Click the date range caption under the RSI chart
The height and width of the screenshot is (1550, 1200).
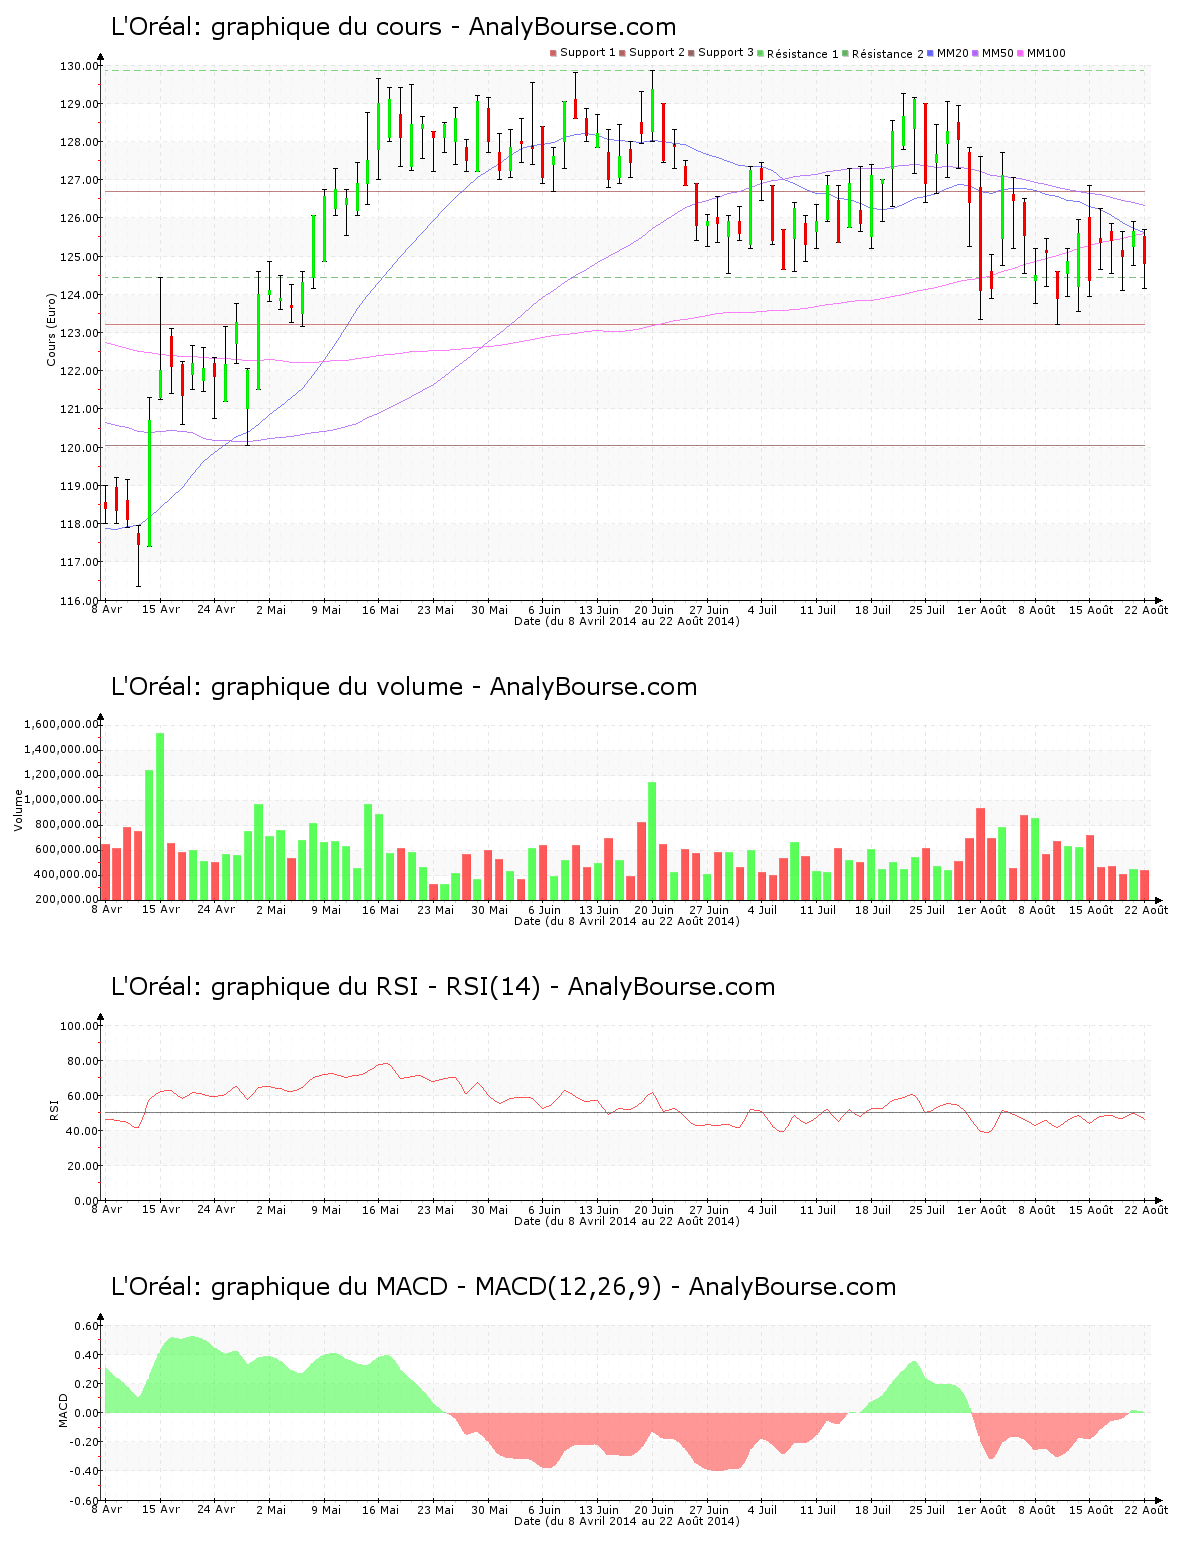point(627,1221)
